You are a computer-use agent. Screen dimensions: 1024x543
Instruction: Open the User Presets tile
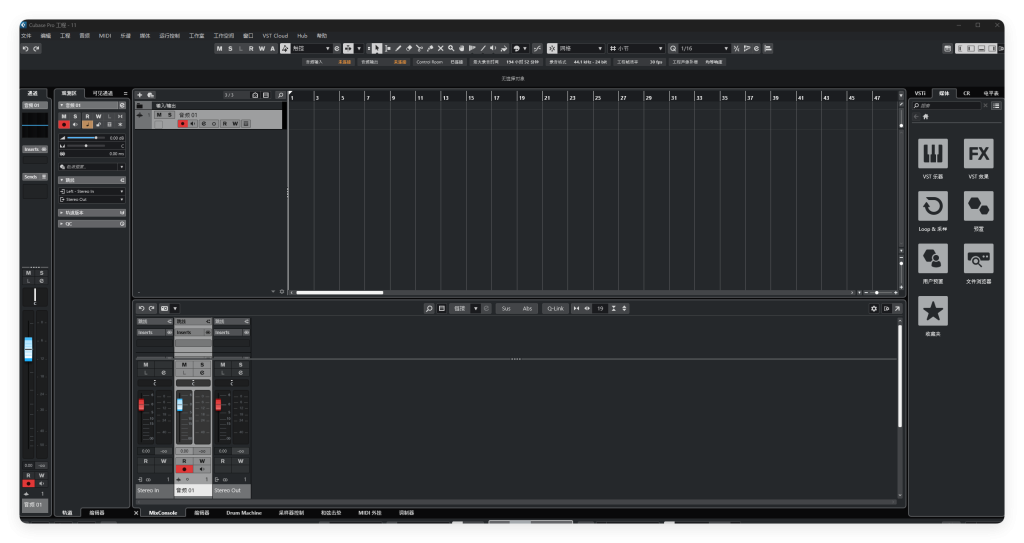point(933,259)
